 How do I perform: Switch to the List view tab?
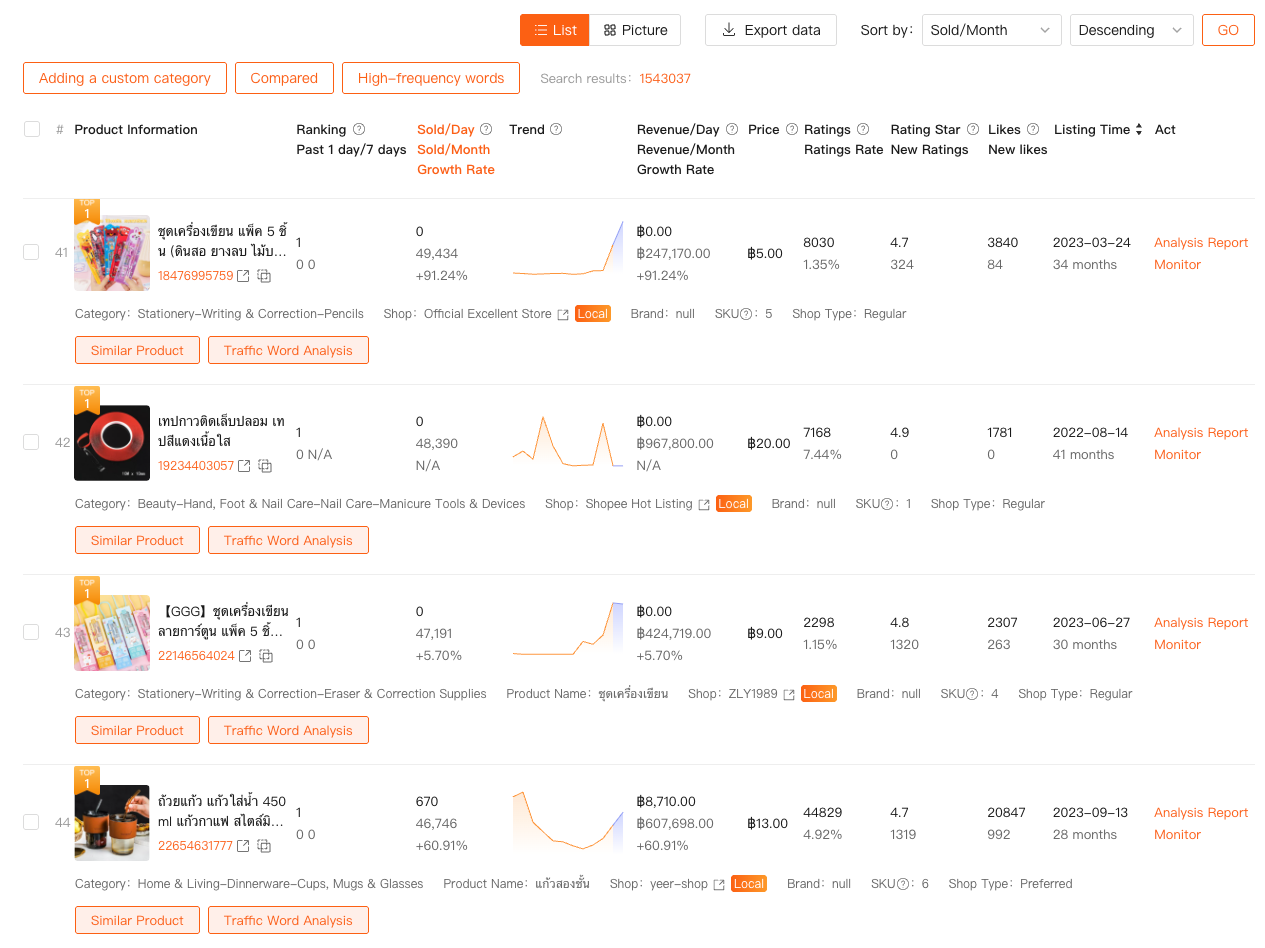[554, 30]
